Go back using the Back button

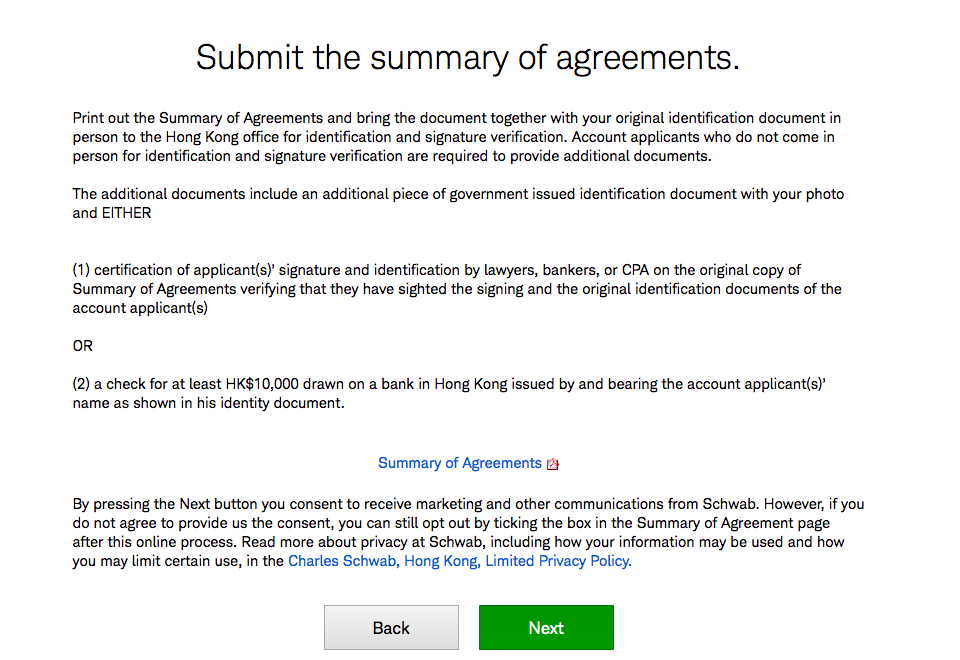coord(391,628)
